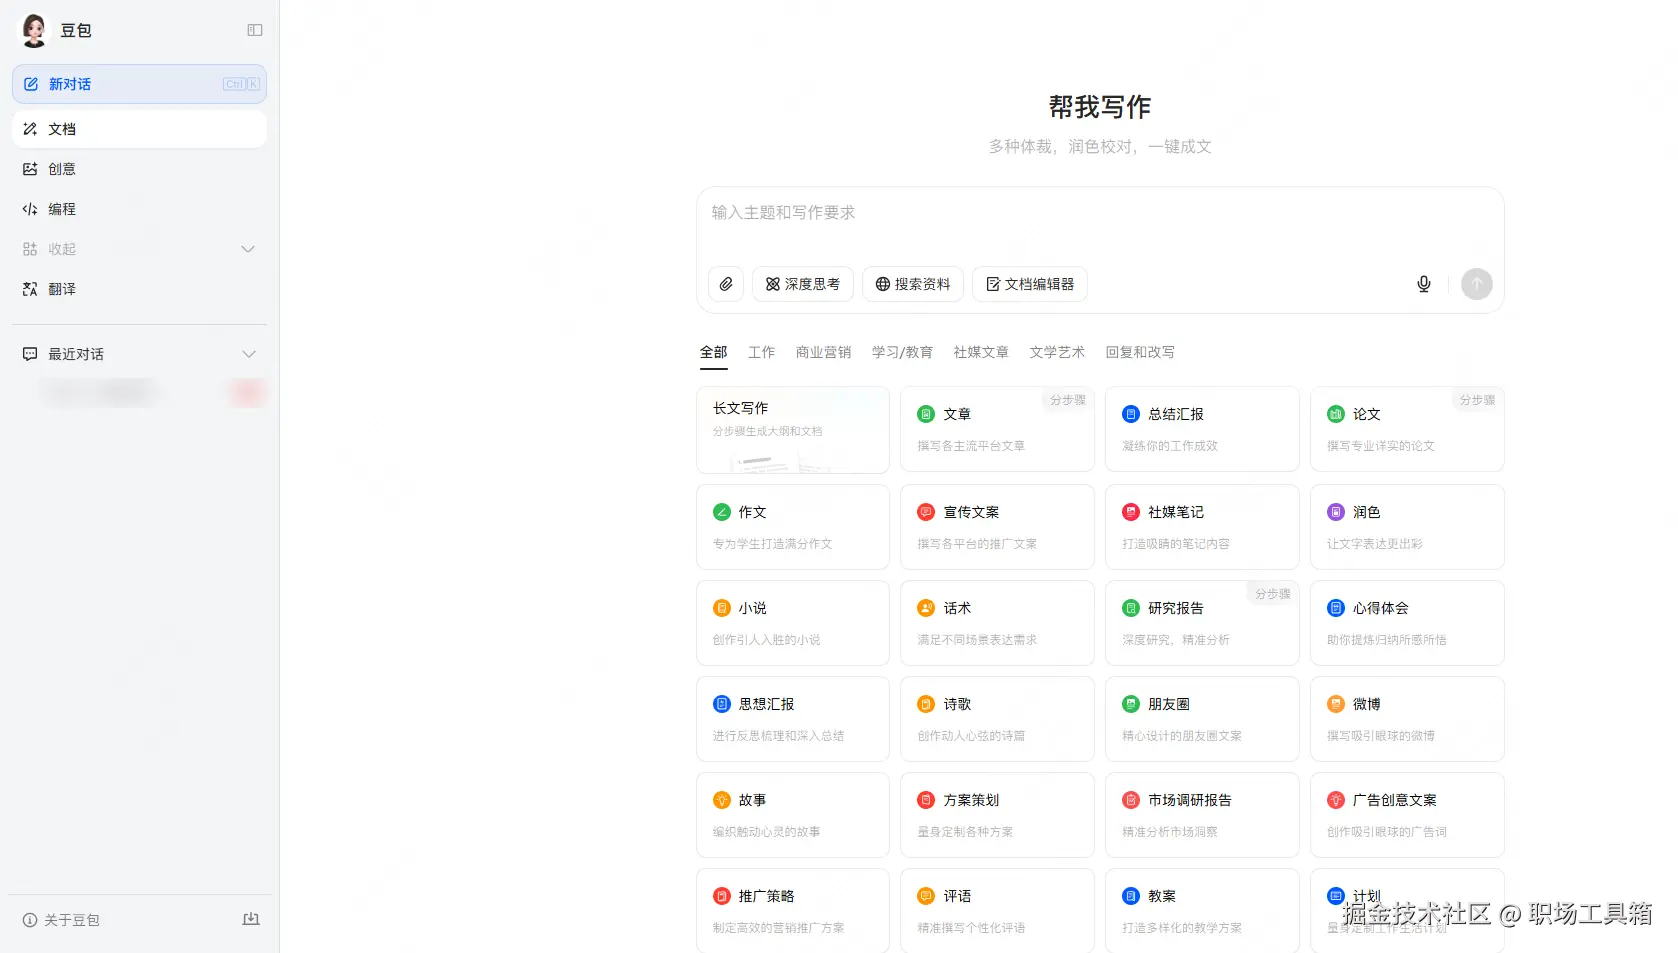Image resolution: width=1678 pixels, height=953 pixels.
Task: Click 编织触动心灵的故事 description text
Action: [767, 832]
